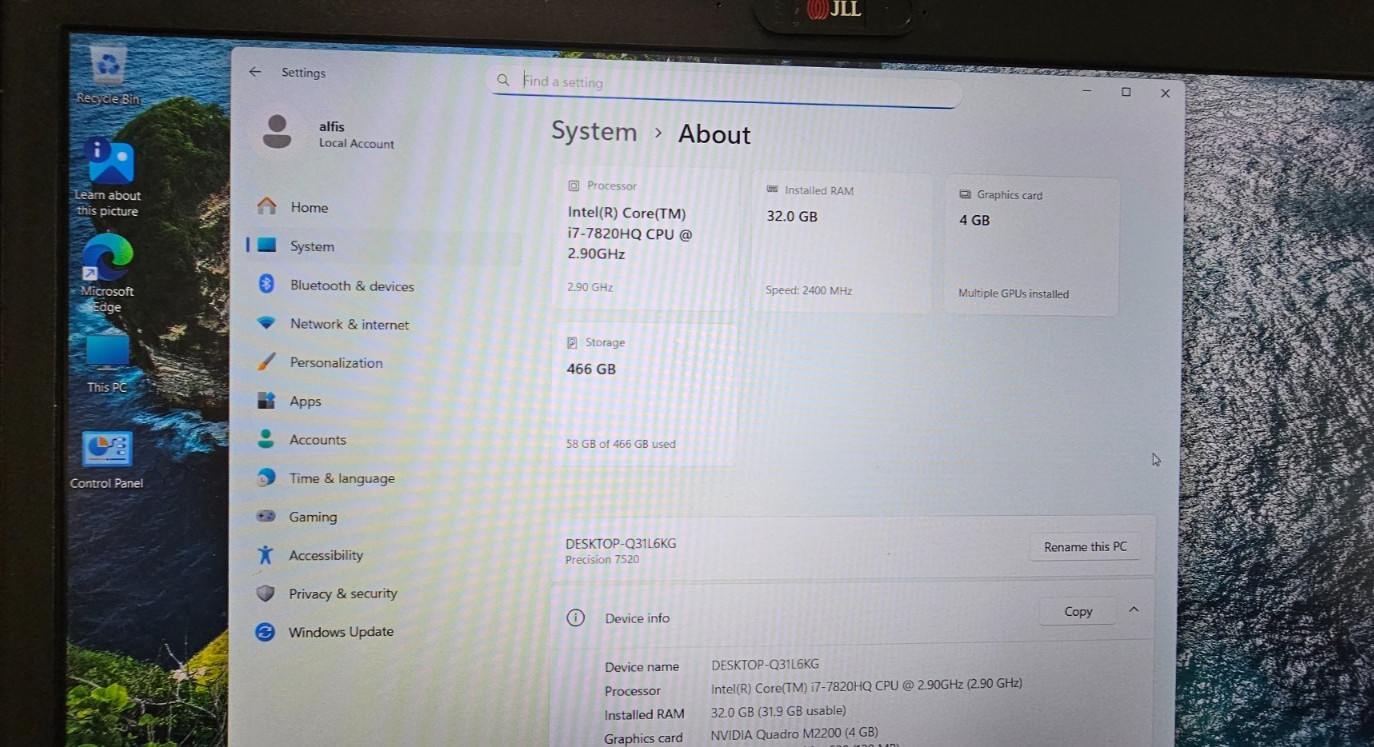Click the Apps grid icon

[266, 400]
